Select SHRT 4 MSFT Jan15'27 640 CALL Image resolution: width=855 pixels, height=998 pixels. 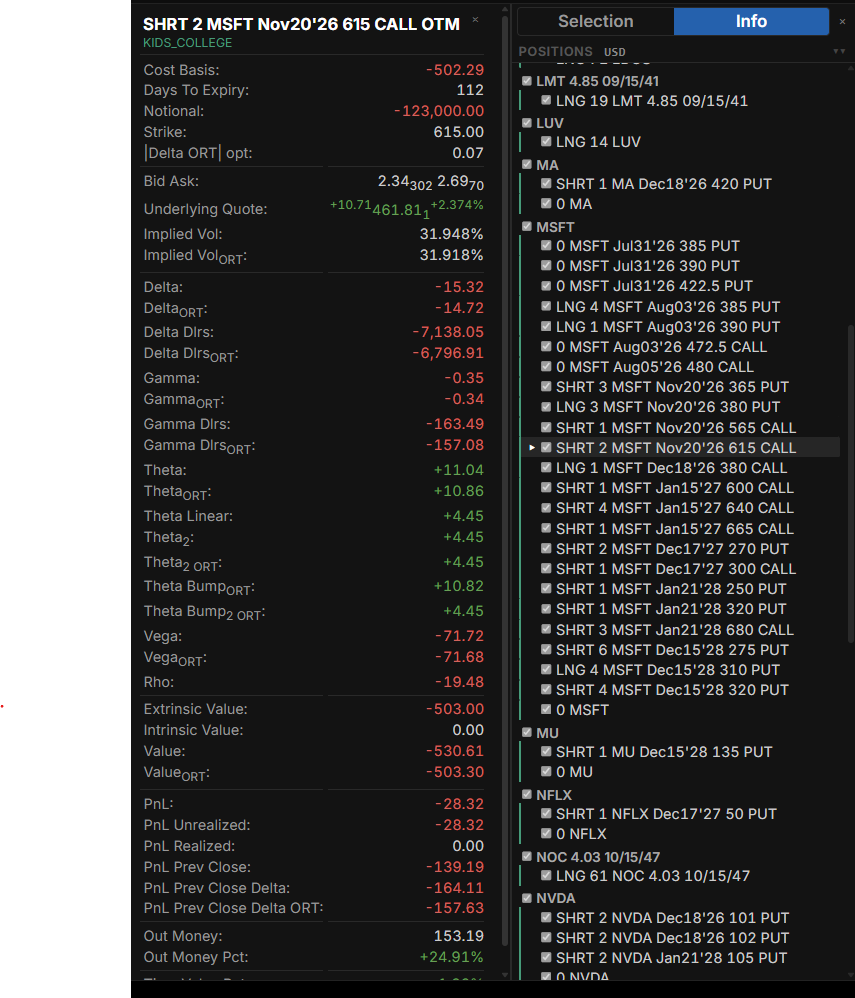[675, 508]
